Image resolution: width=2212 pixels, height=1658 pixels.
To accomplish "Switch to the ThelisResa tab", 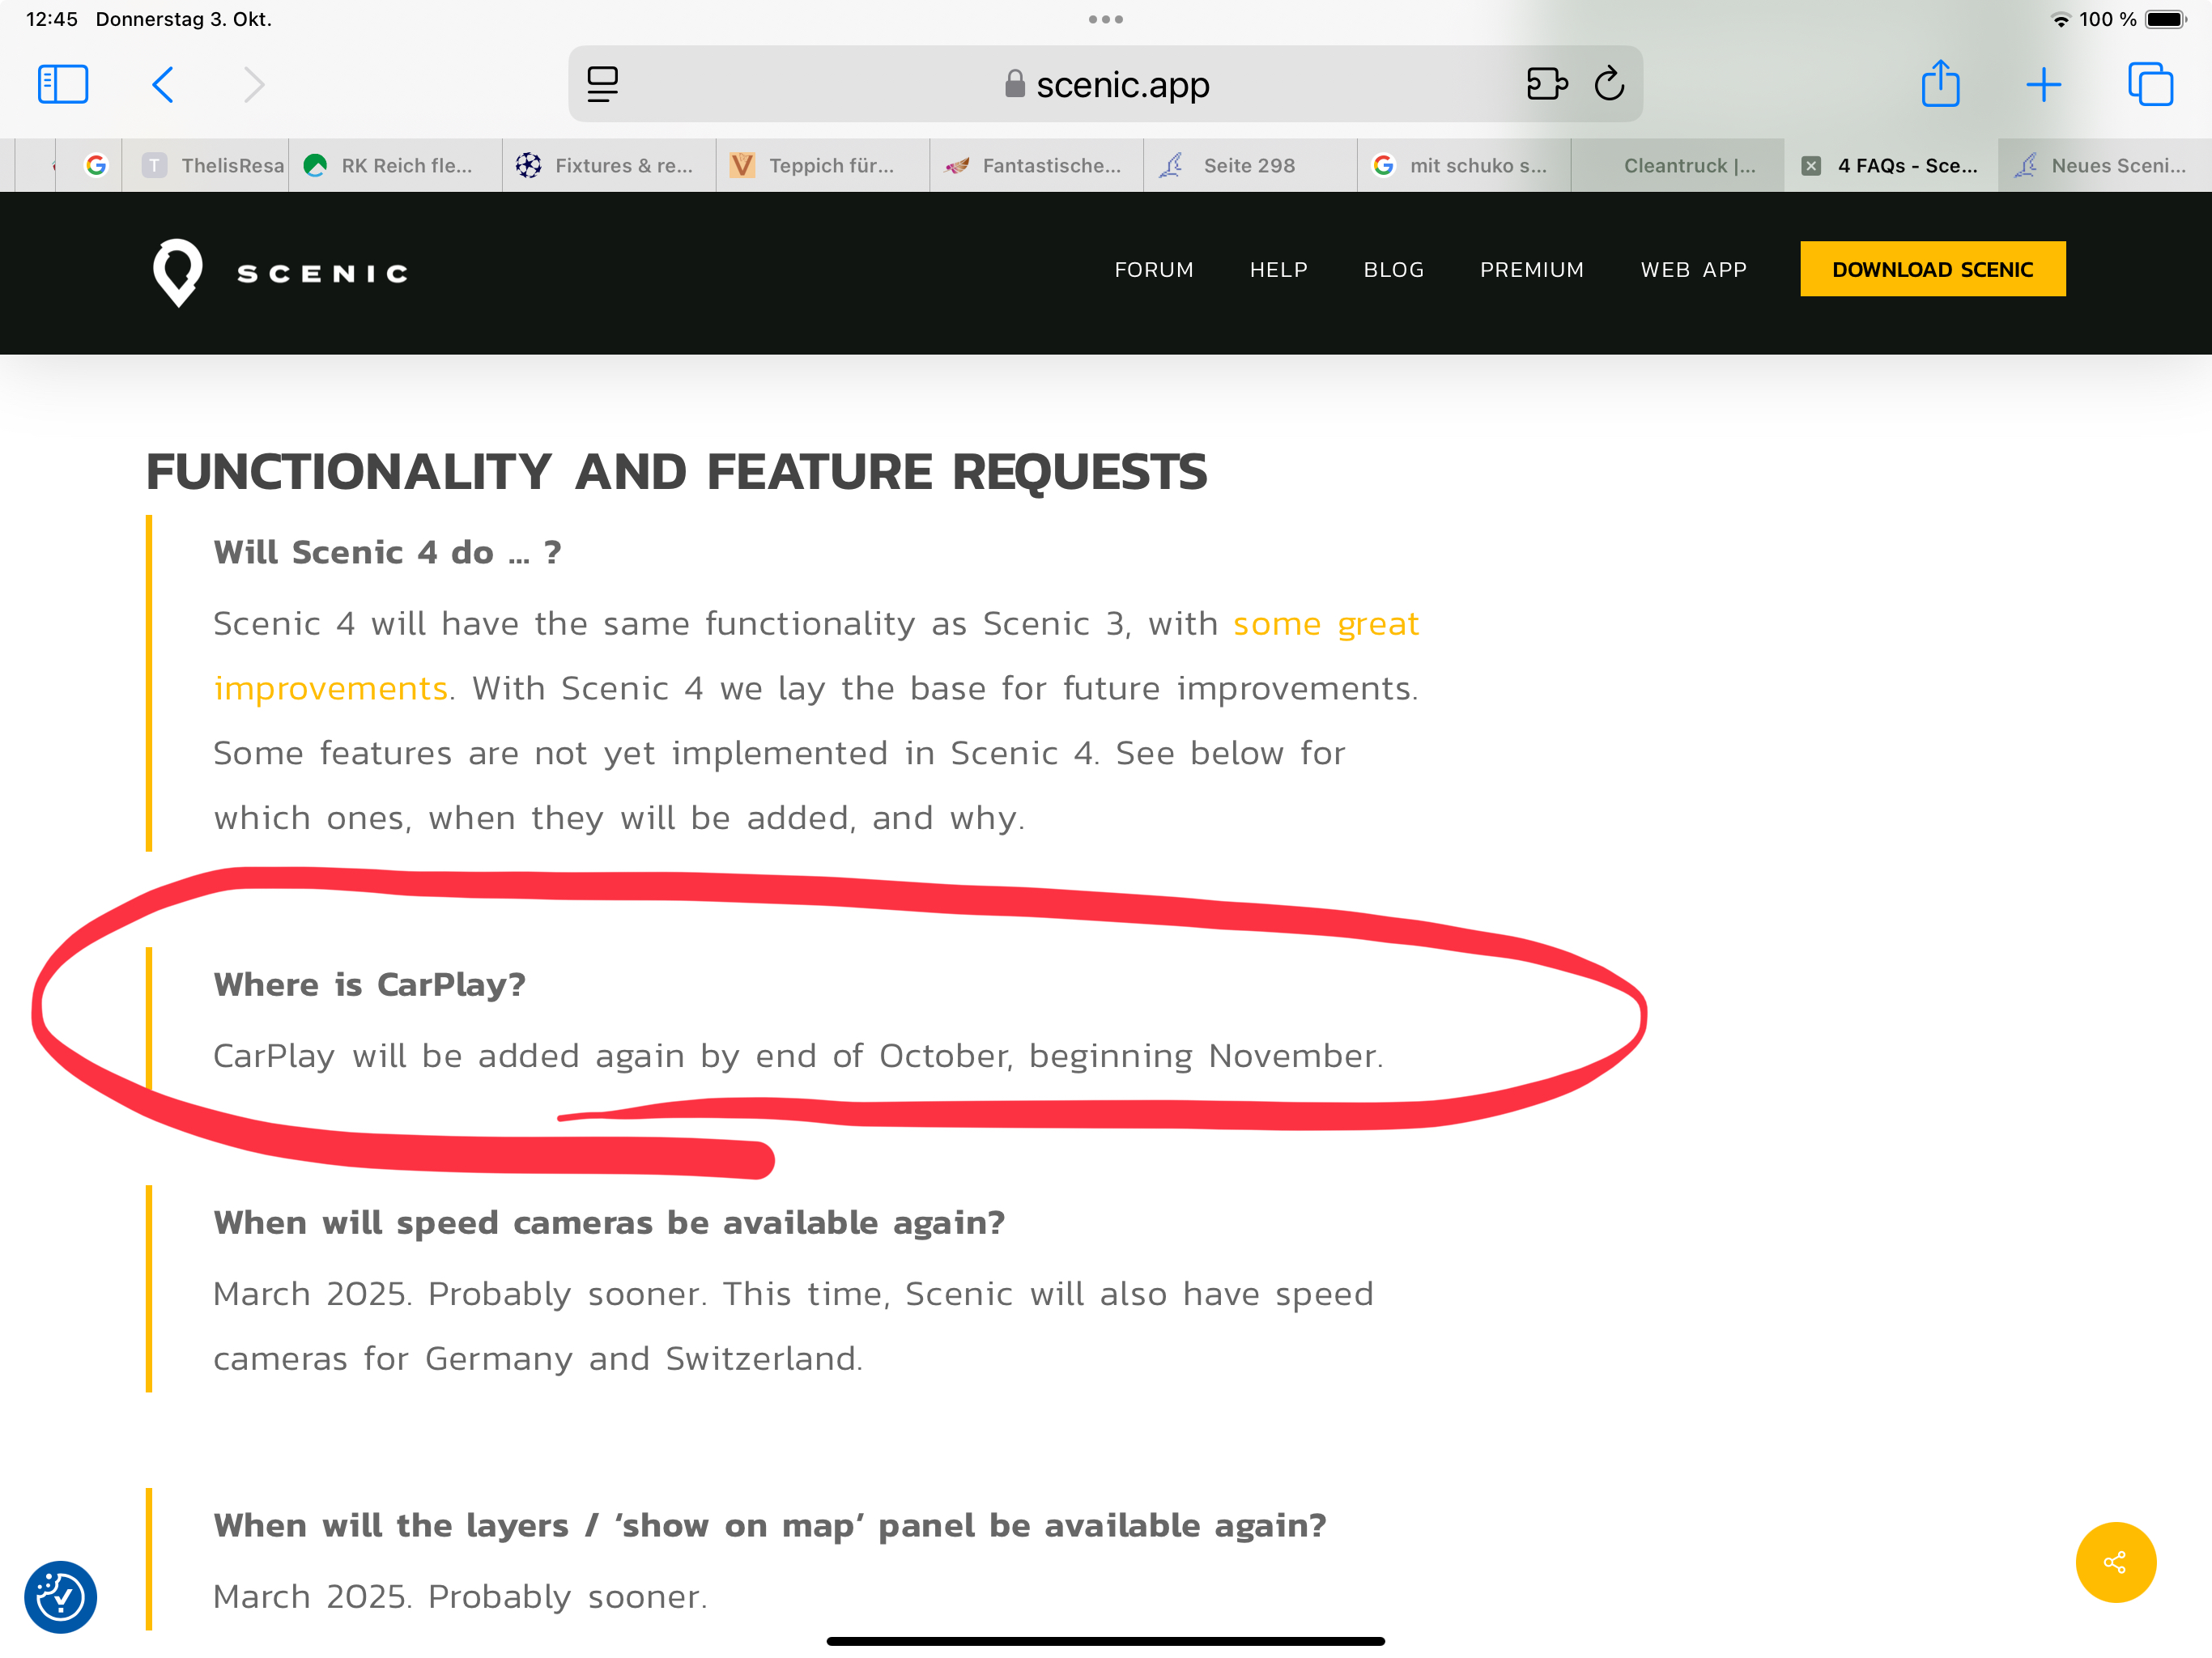I will pyautogui.click(x=206, y=165).
